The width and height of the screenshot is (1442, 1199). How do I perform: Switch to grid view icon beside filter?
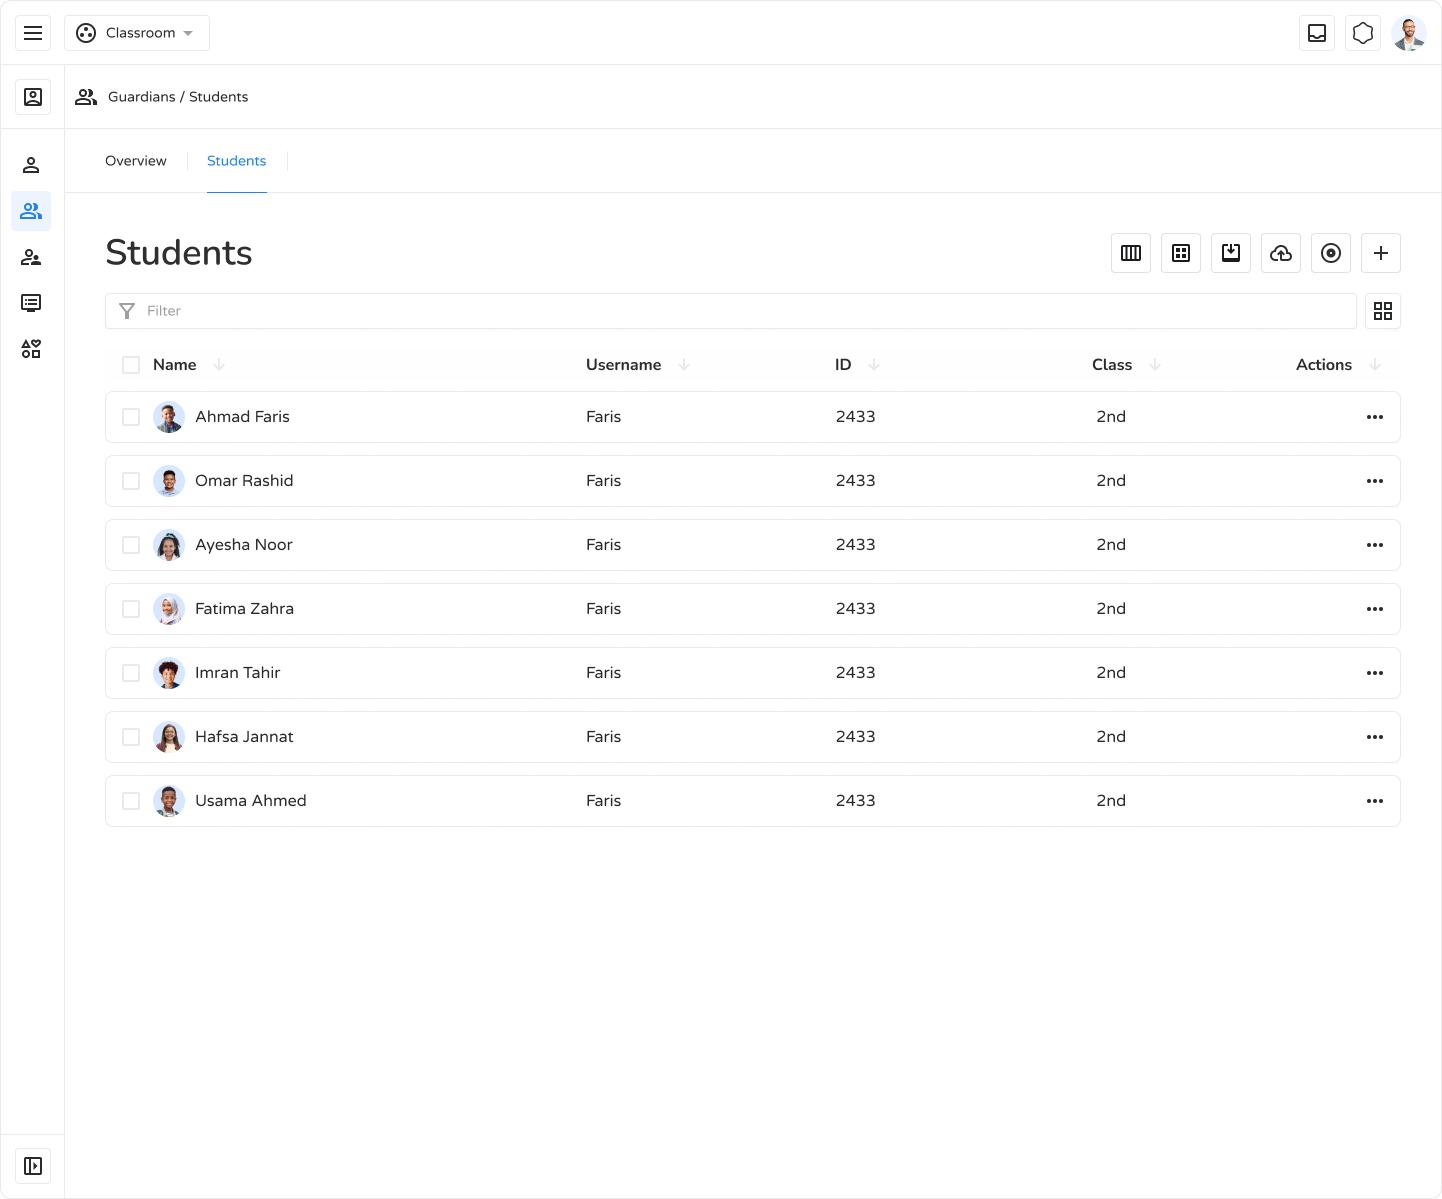click(x=1383, y=311)
